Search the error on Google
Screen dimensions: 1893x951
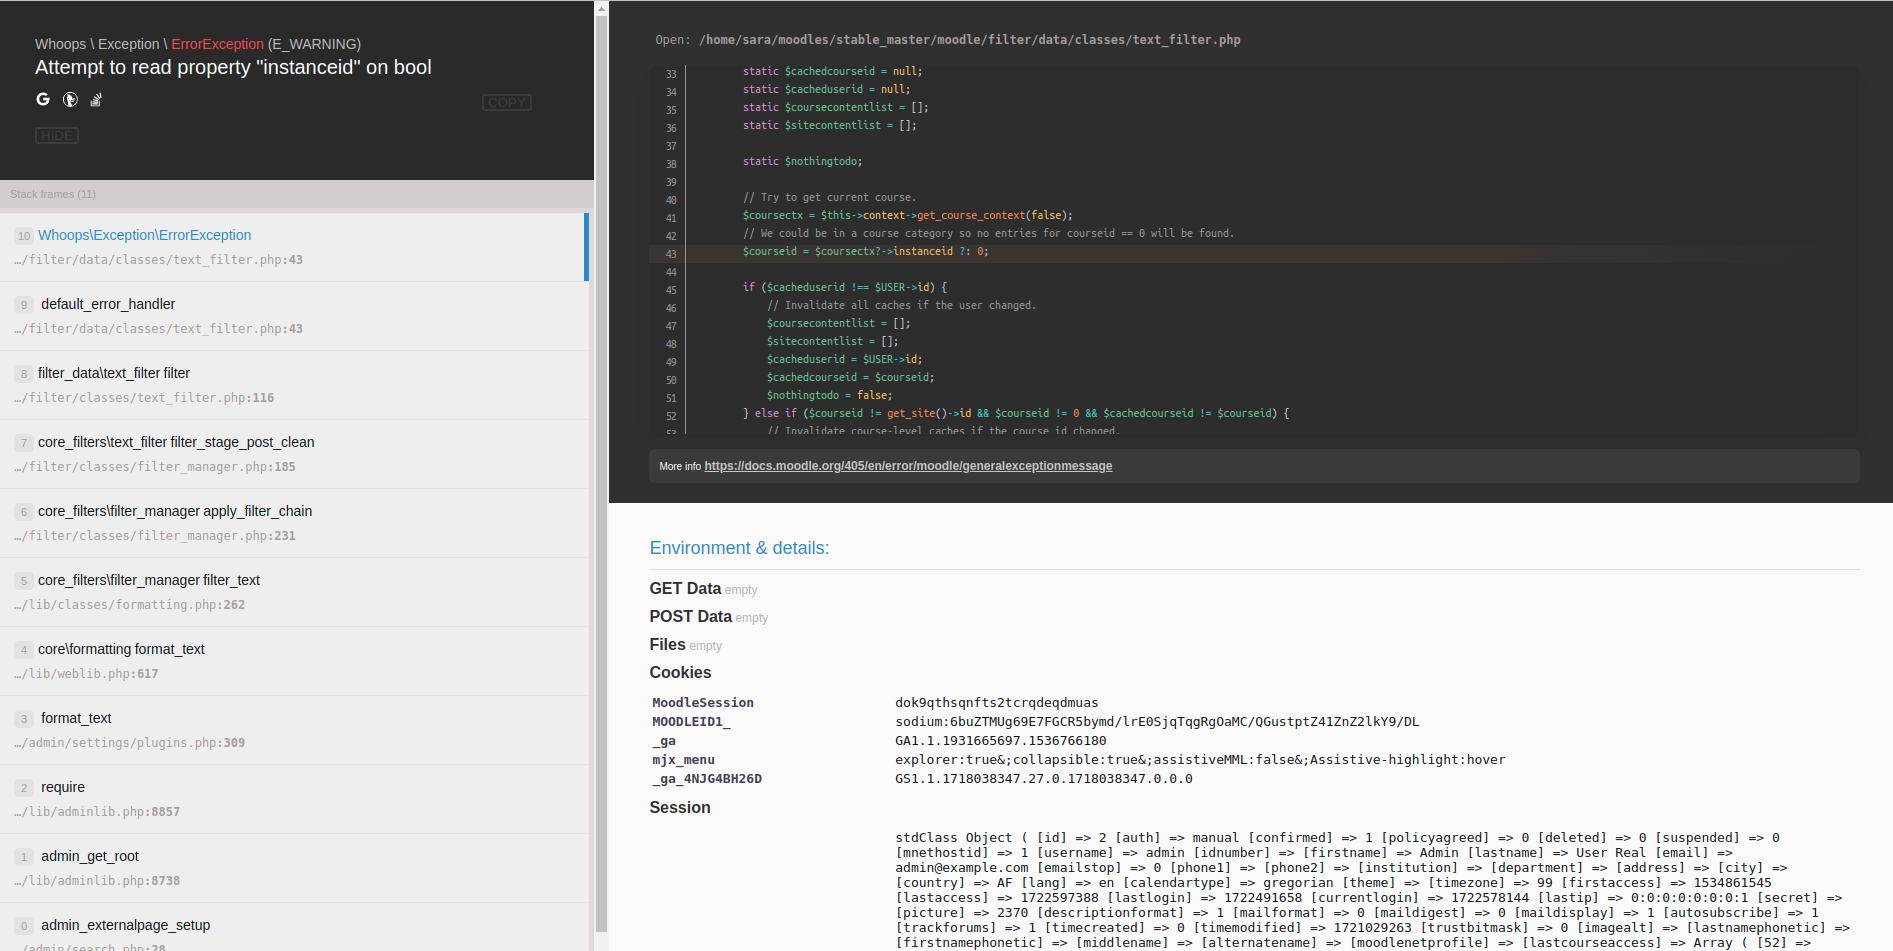coord(43,99)
